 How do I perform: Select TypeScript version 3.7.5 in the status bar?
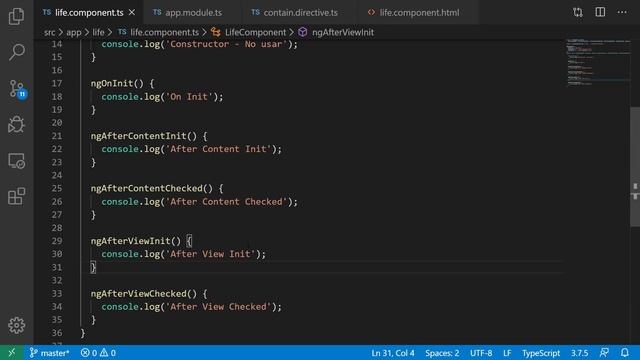point(579,353)
